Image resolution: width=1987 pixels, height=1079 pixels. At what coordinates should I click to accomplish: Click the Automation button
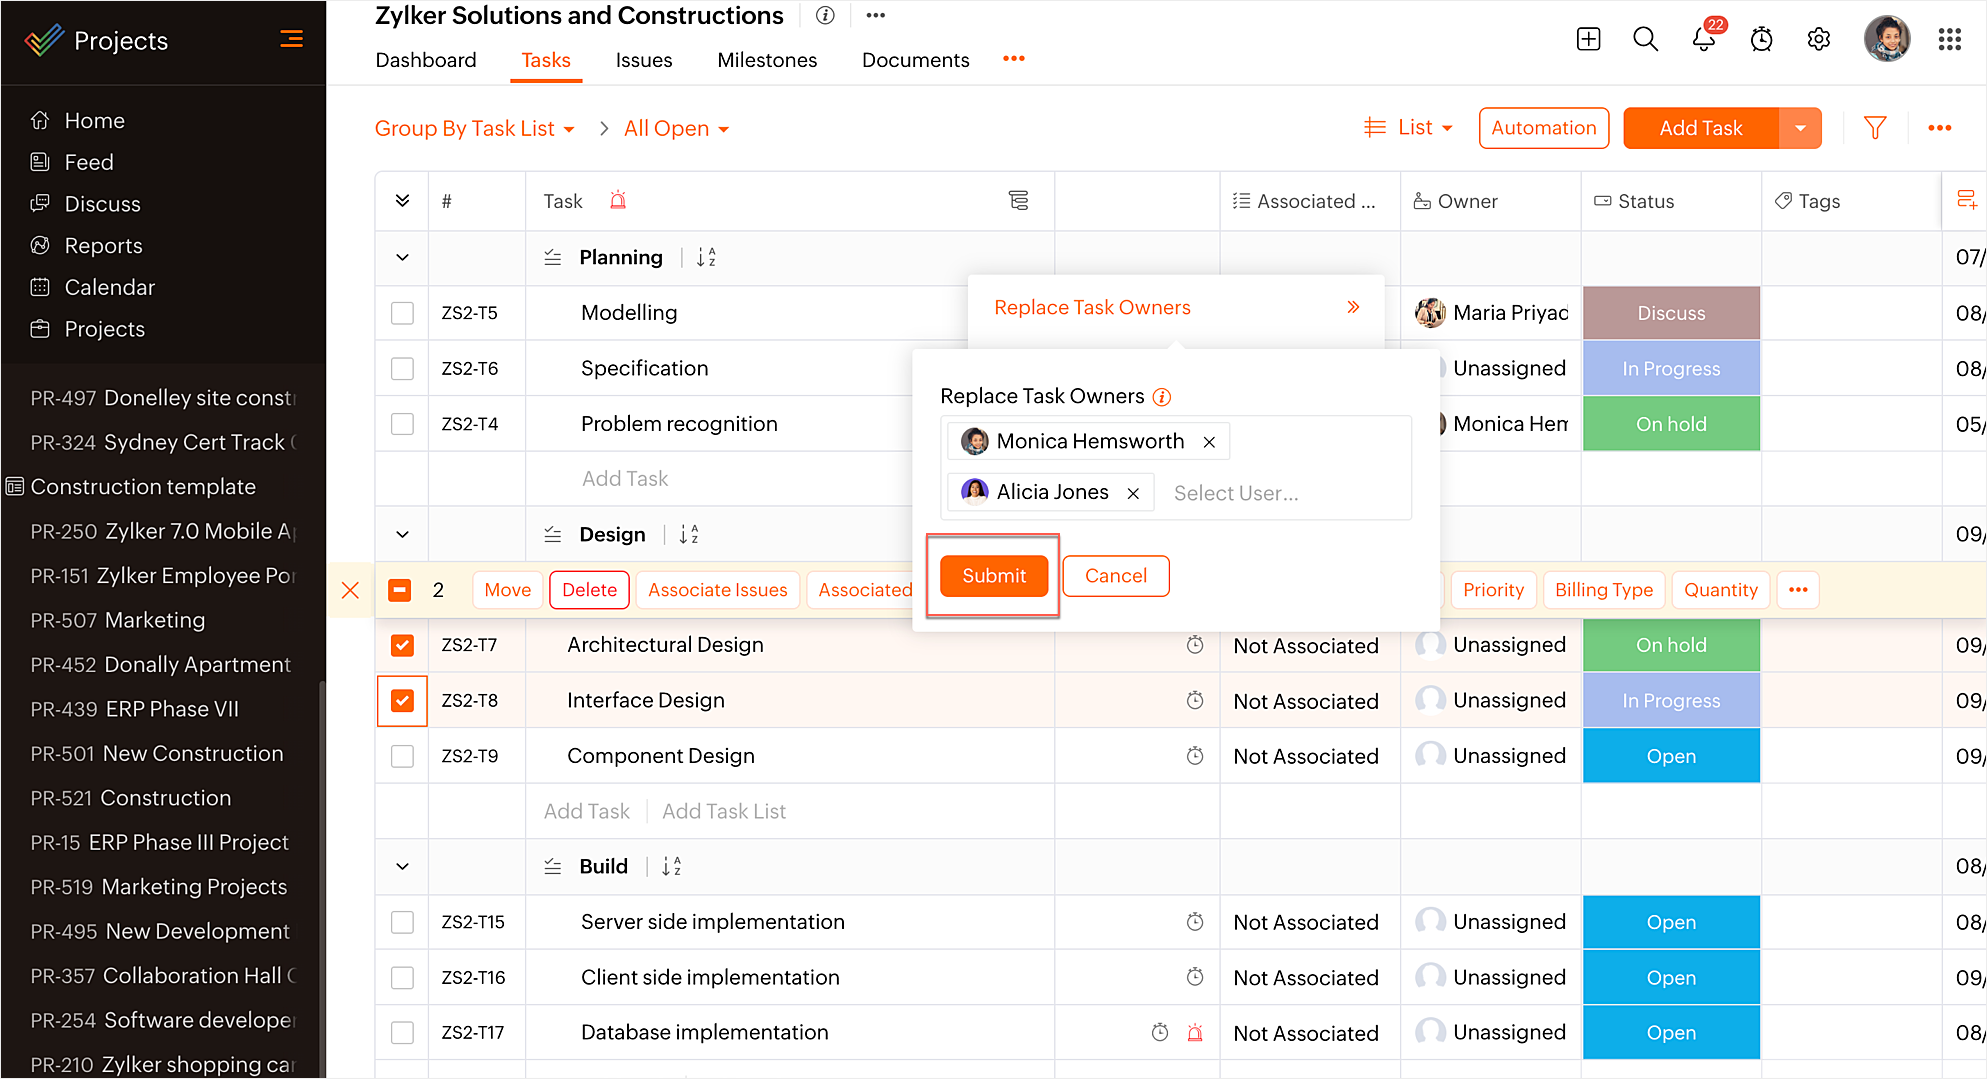1544,128
